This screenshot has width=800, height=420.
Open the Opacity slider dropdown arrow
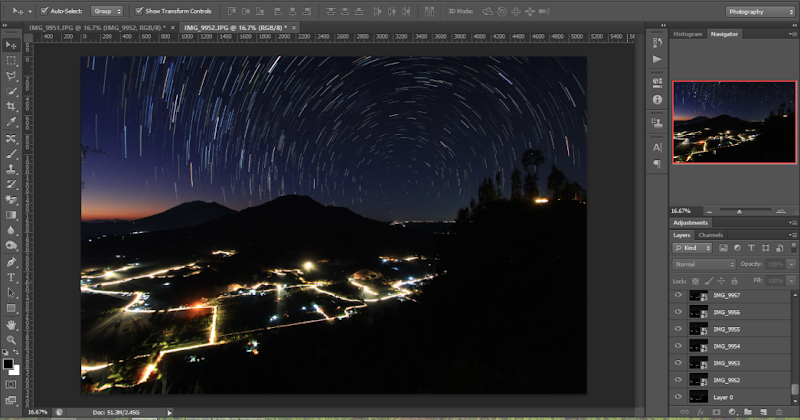point(791,264)
